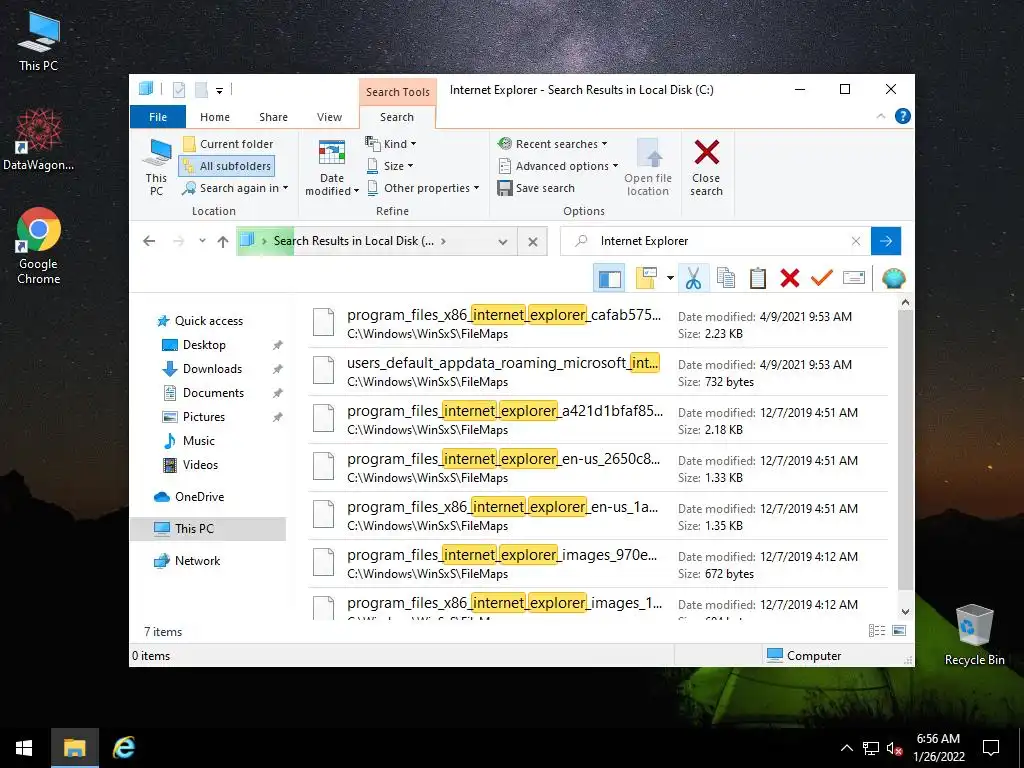Switch to details view icon in status bar
Screen dimensions: 1024x768
877,630
